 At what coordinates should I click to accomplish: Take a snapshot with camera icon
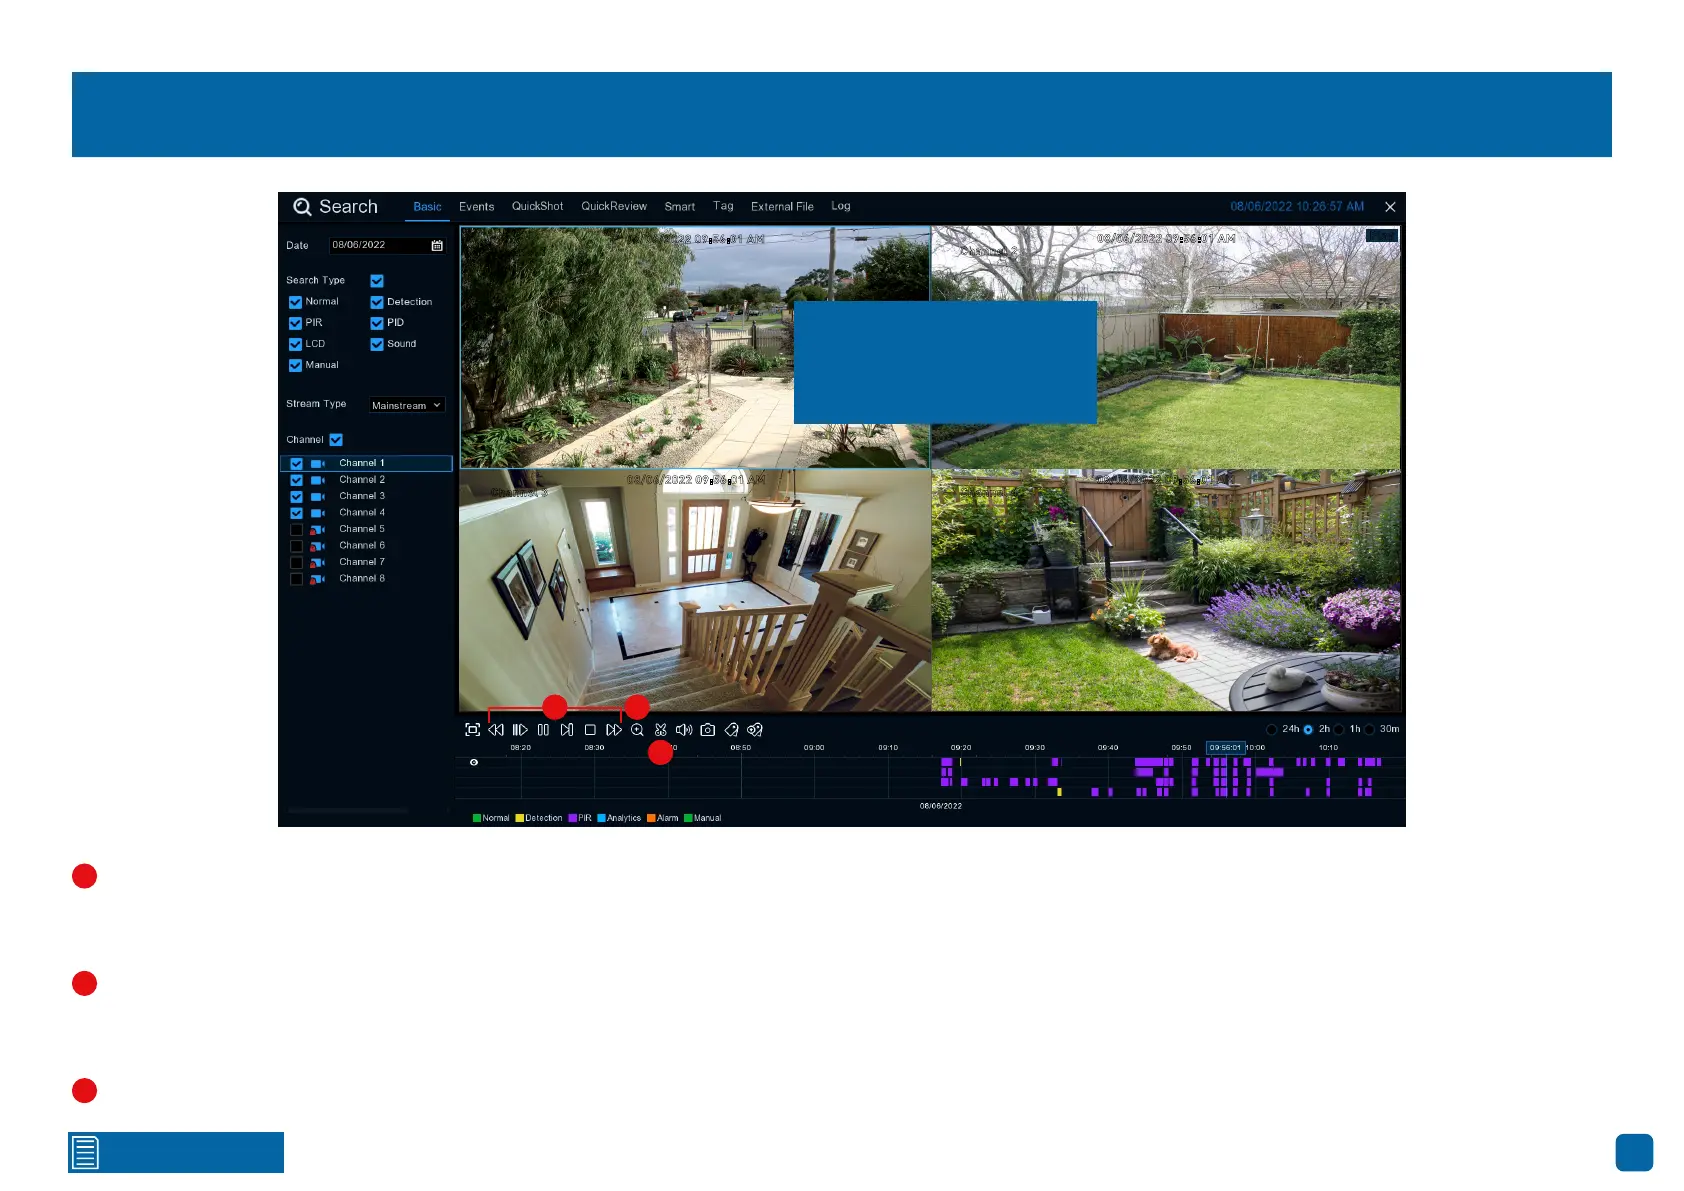[x=708, y=730]
